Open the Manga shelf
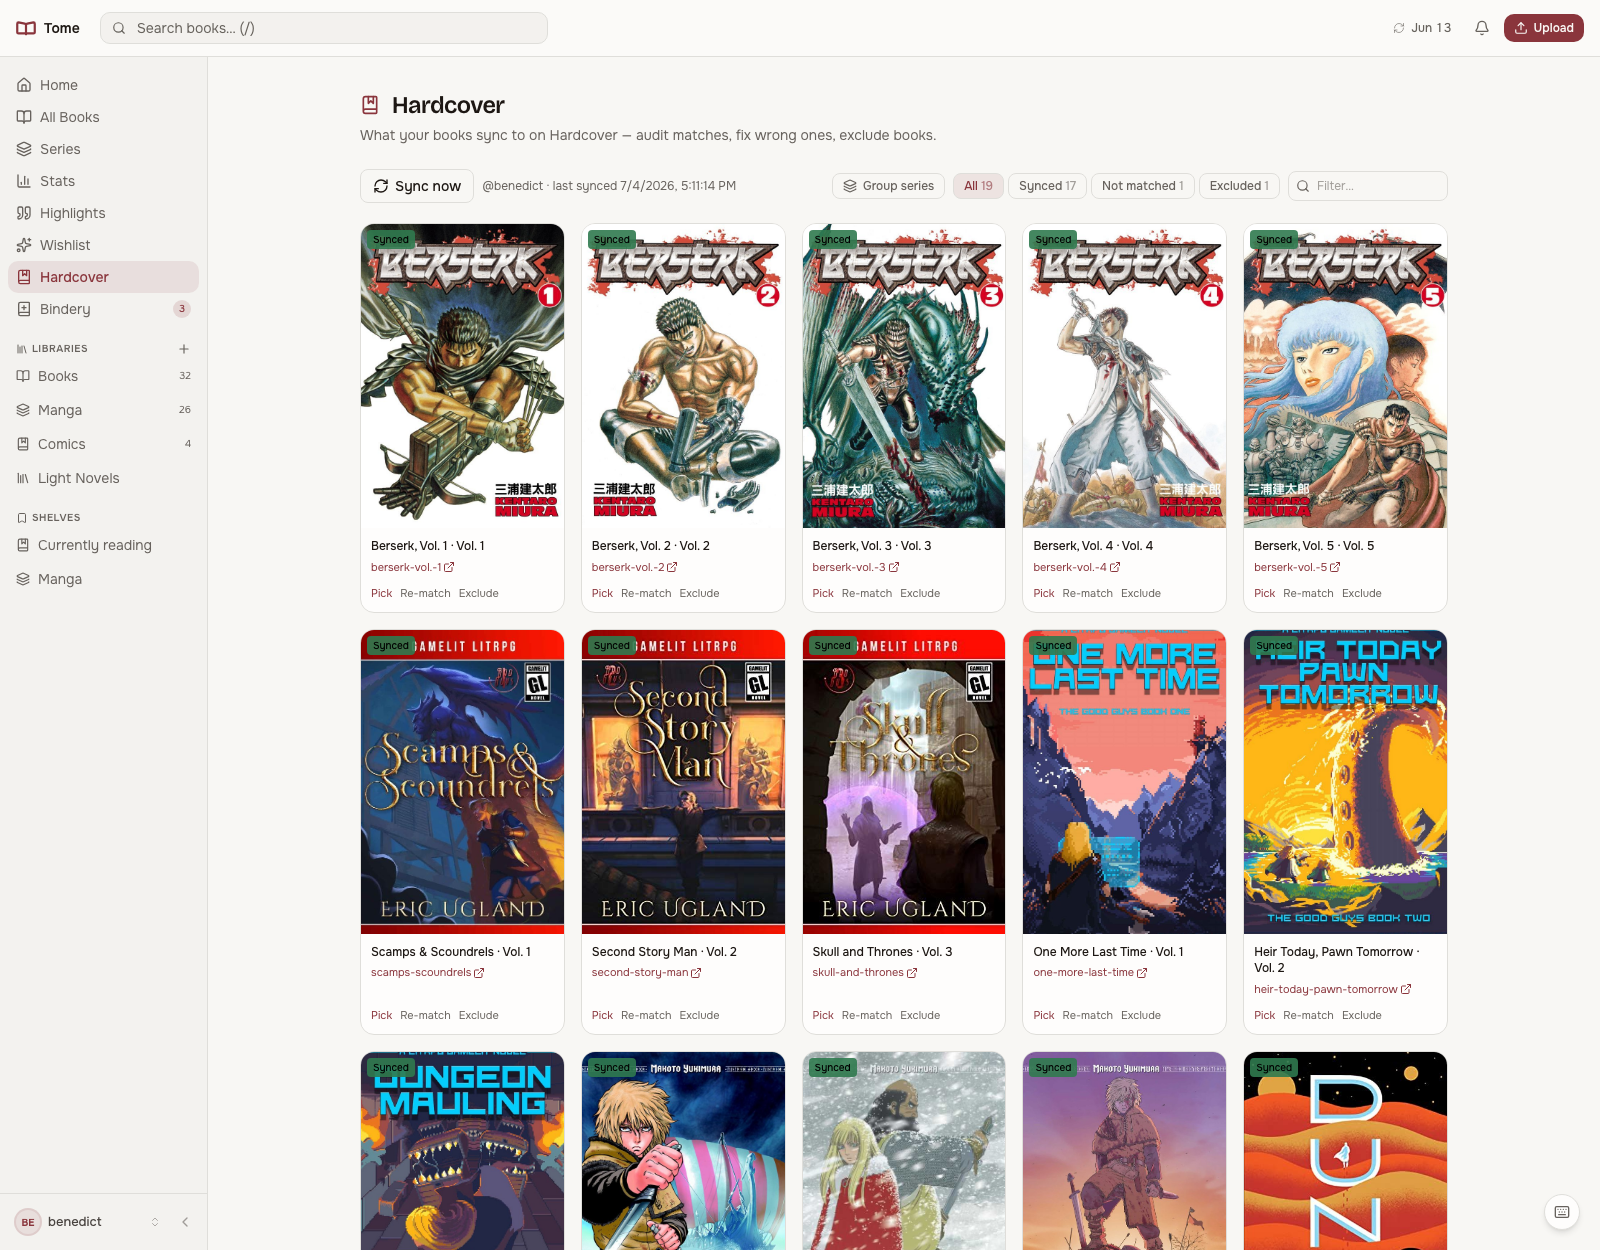Screen dimensions: 1600x1250 [x=104, y=579]
